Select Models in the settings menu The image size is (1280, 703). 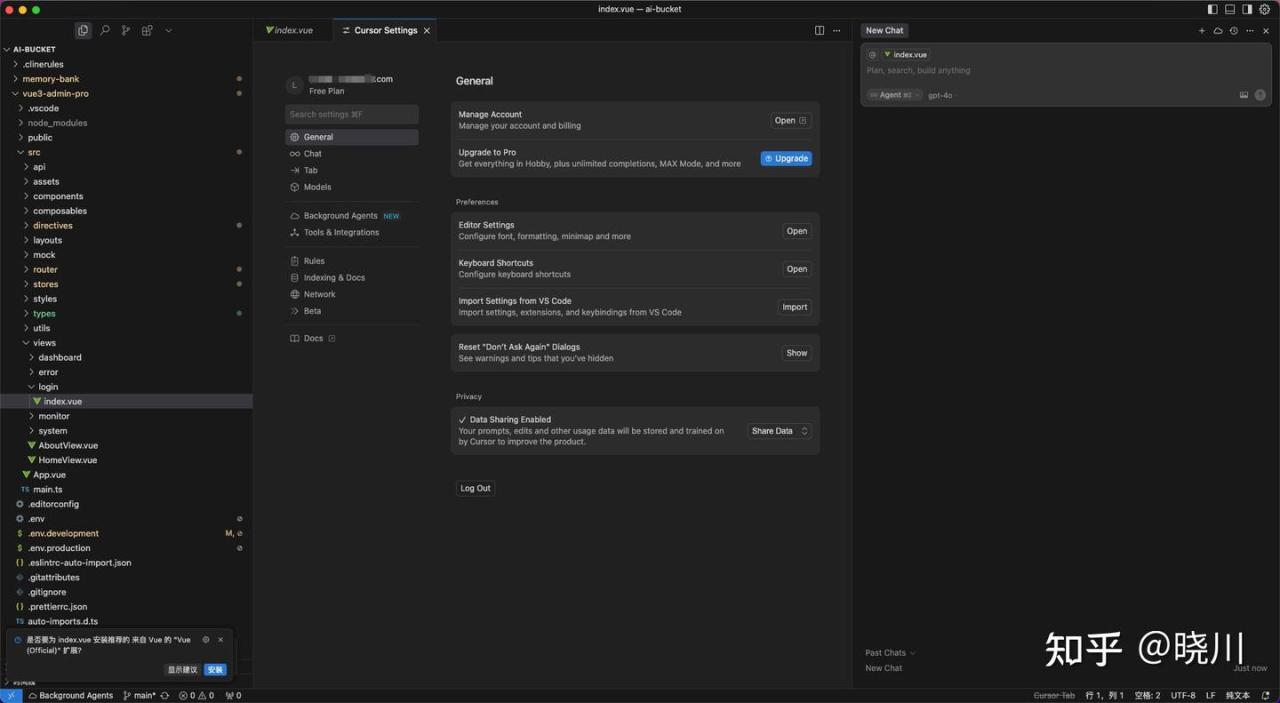coord(317,187)
